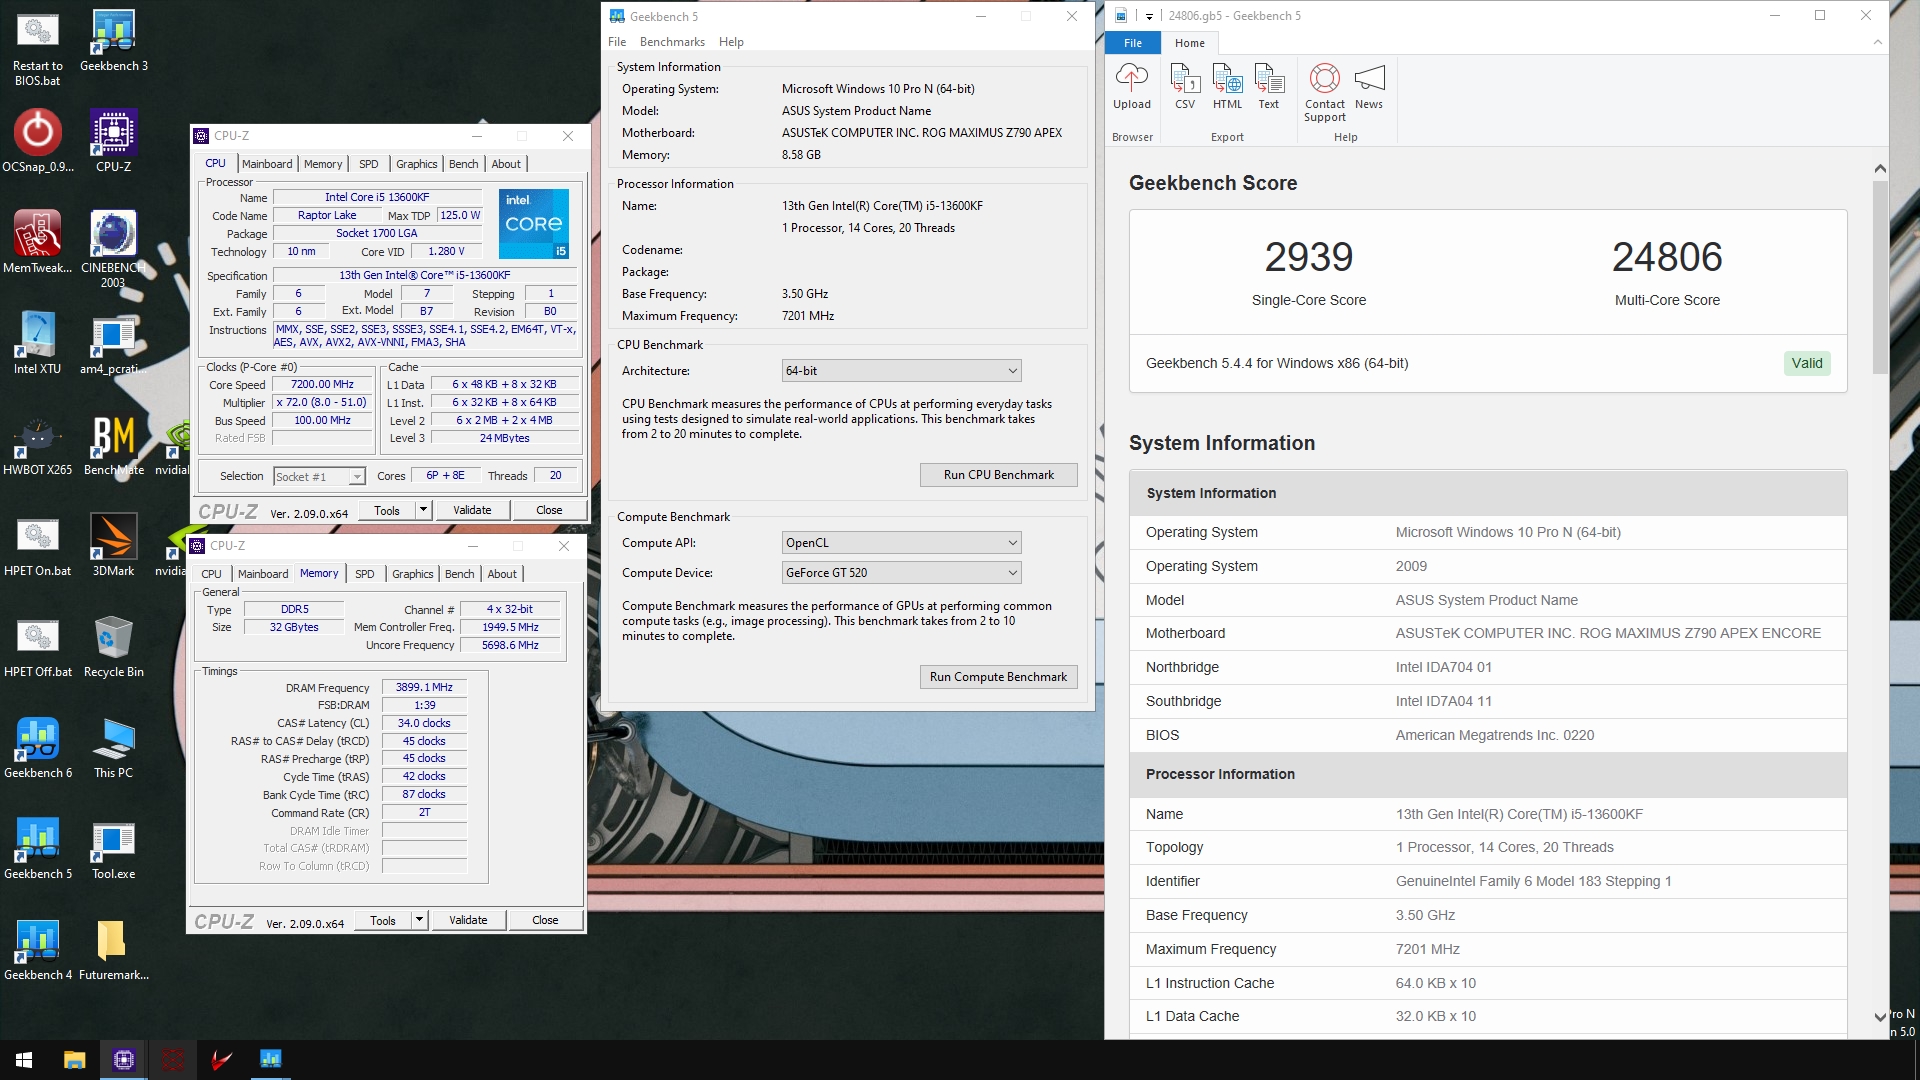Select the BenchMate desktop icon
Viewport: 1920px width, 1080px height.
point(114,444)
